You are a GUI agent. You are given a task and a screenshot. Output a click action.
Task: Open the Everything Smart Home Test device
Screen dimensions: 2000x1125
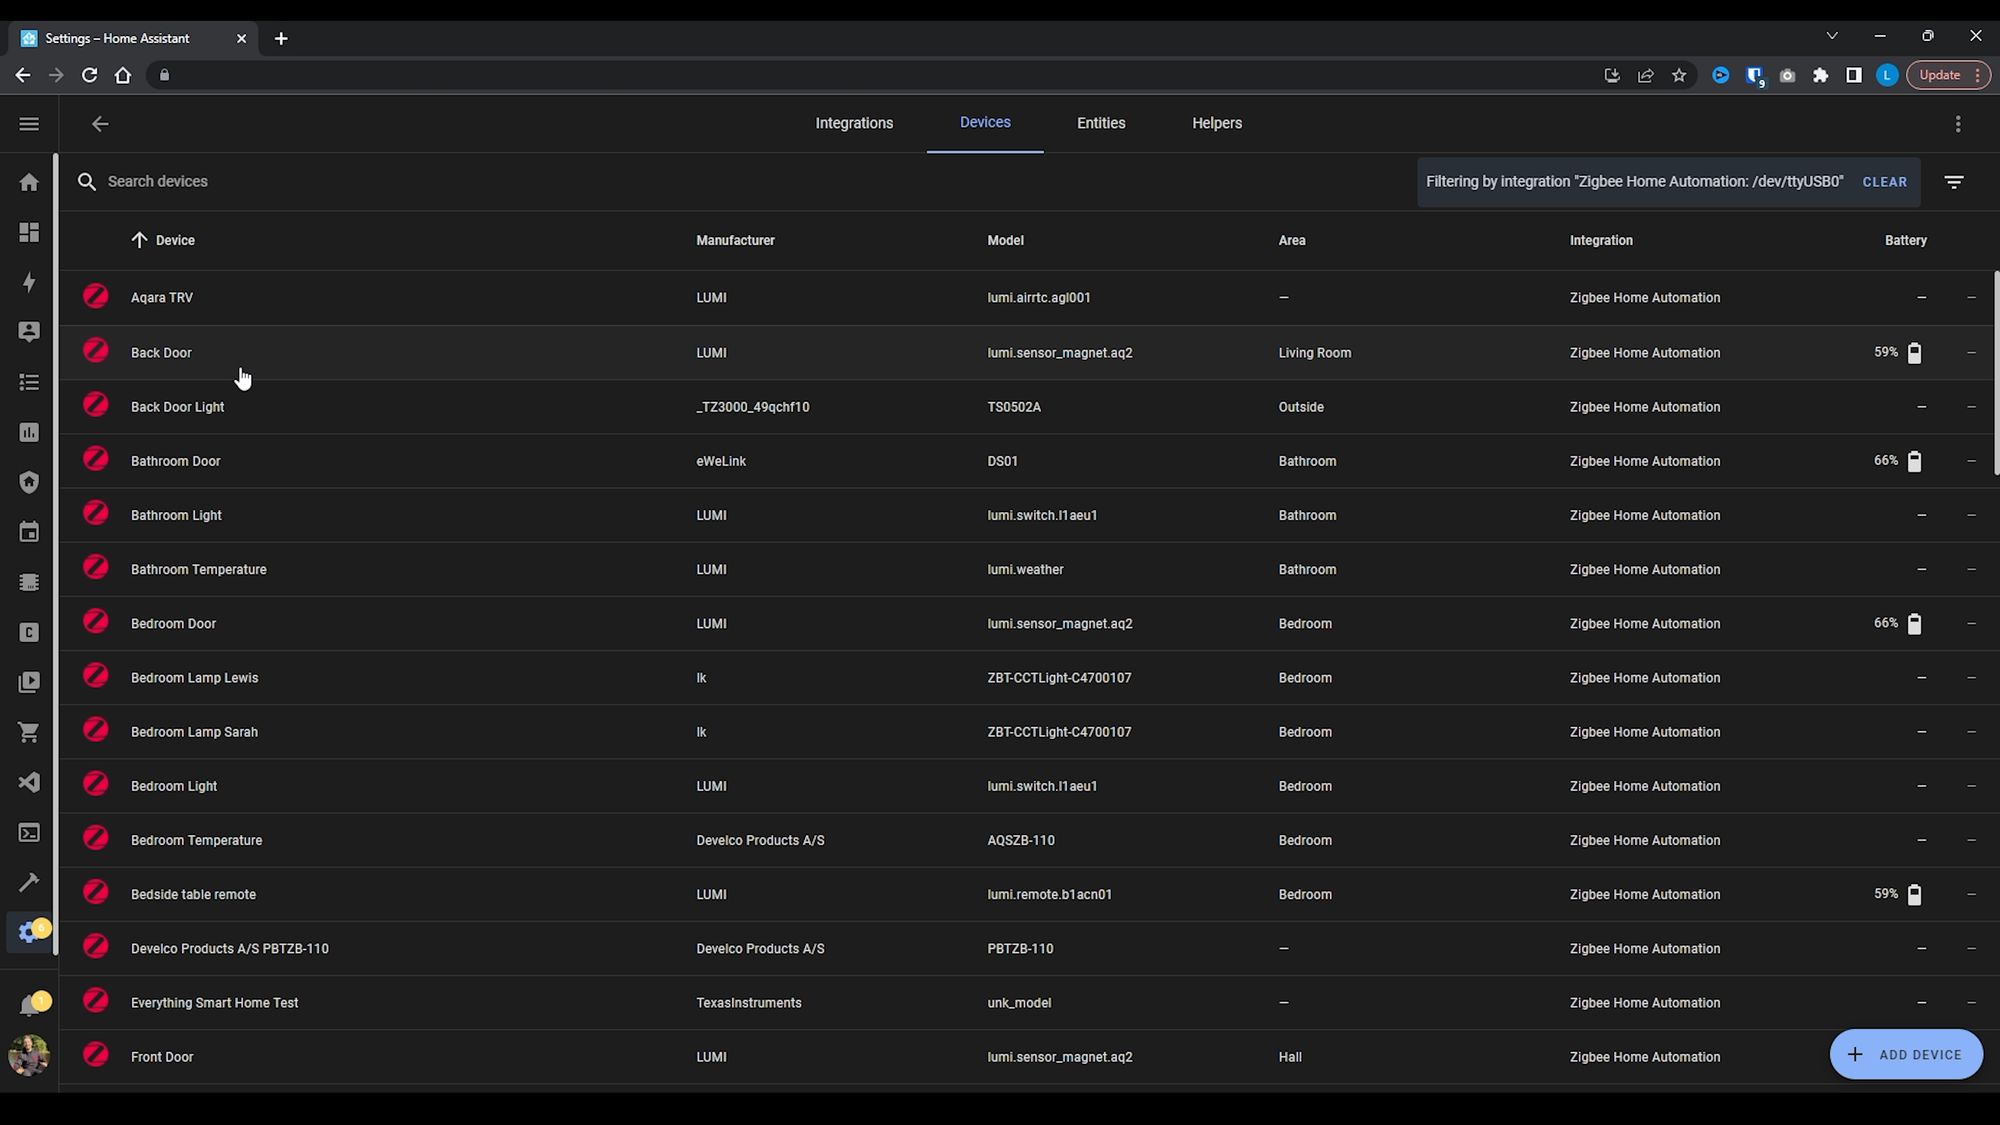click(x=1027, y=1002)
